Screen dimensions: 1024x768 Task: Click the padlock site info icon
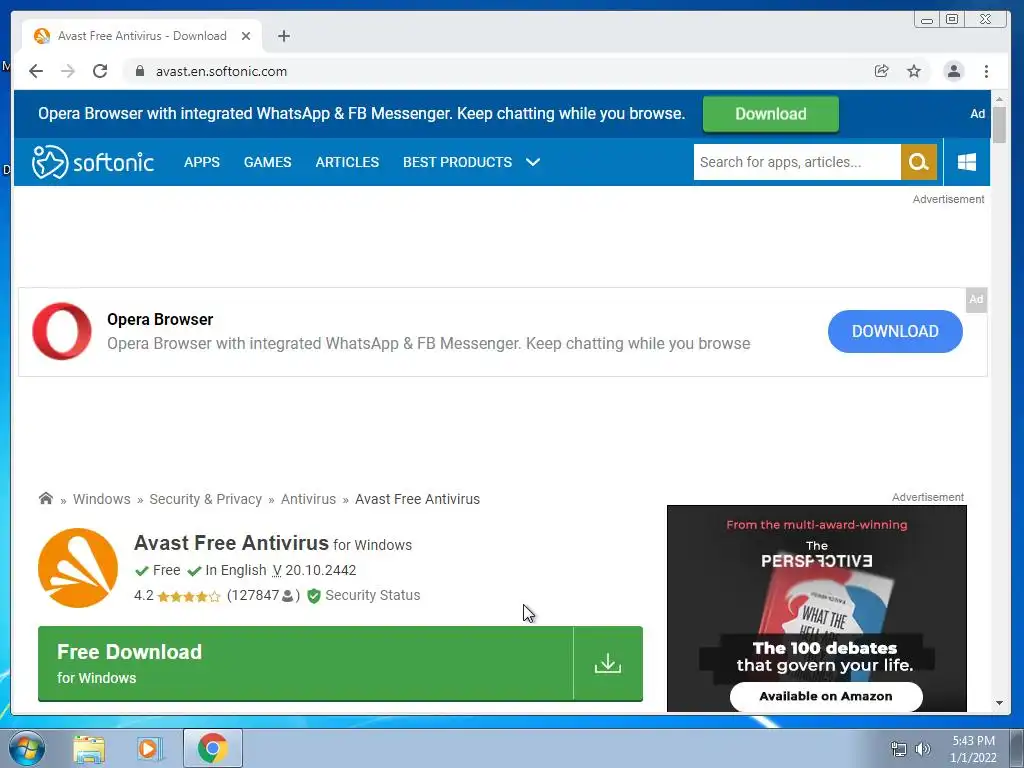(139, 71)
